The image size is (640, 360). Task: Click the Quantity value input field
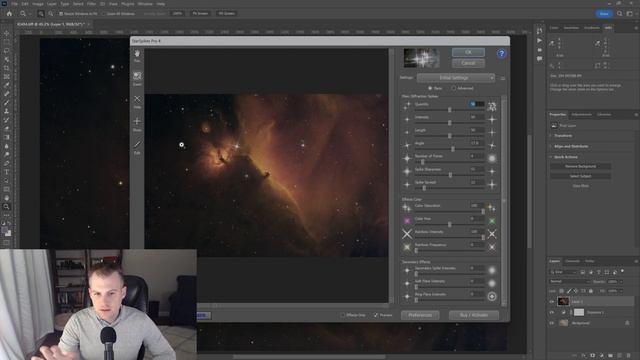tap(476, 104)
